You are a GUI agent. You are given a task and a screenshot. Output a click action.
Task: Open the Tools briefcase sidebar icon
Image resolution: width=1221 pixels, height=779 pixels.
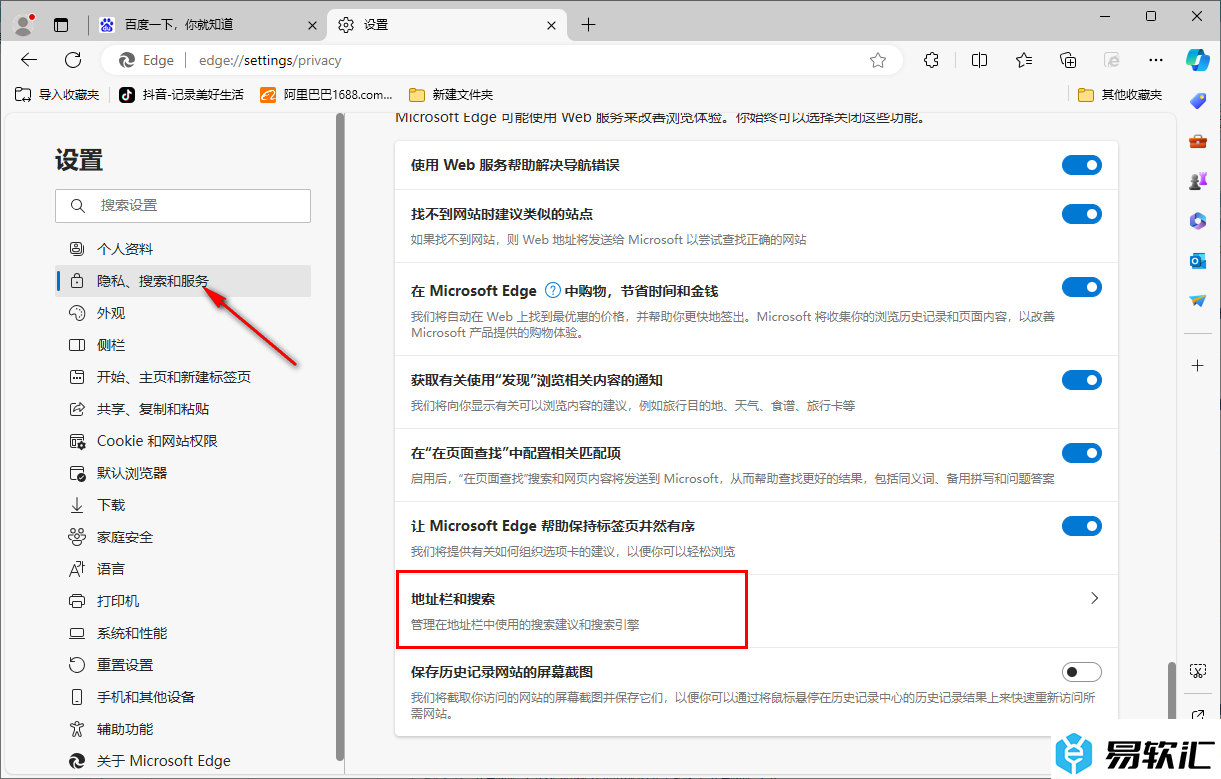click(x=1198, y=141)
